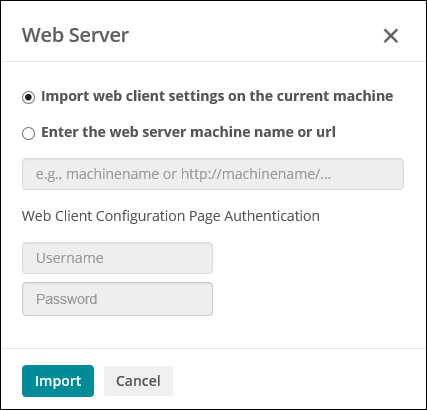Click the teal Import button
The height and width of the screenshot is (410, 427).
[x=58, y=381]
